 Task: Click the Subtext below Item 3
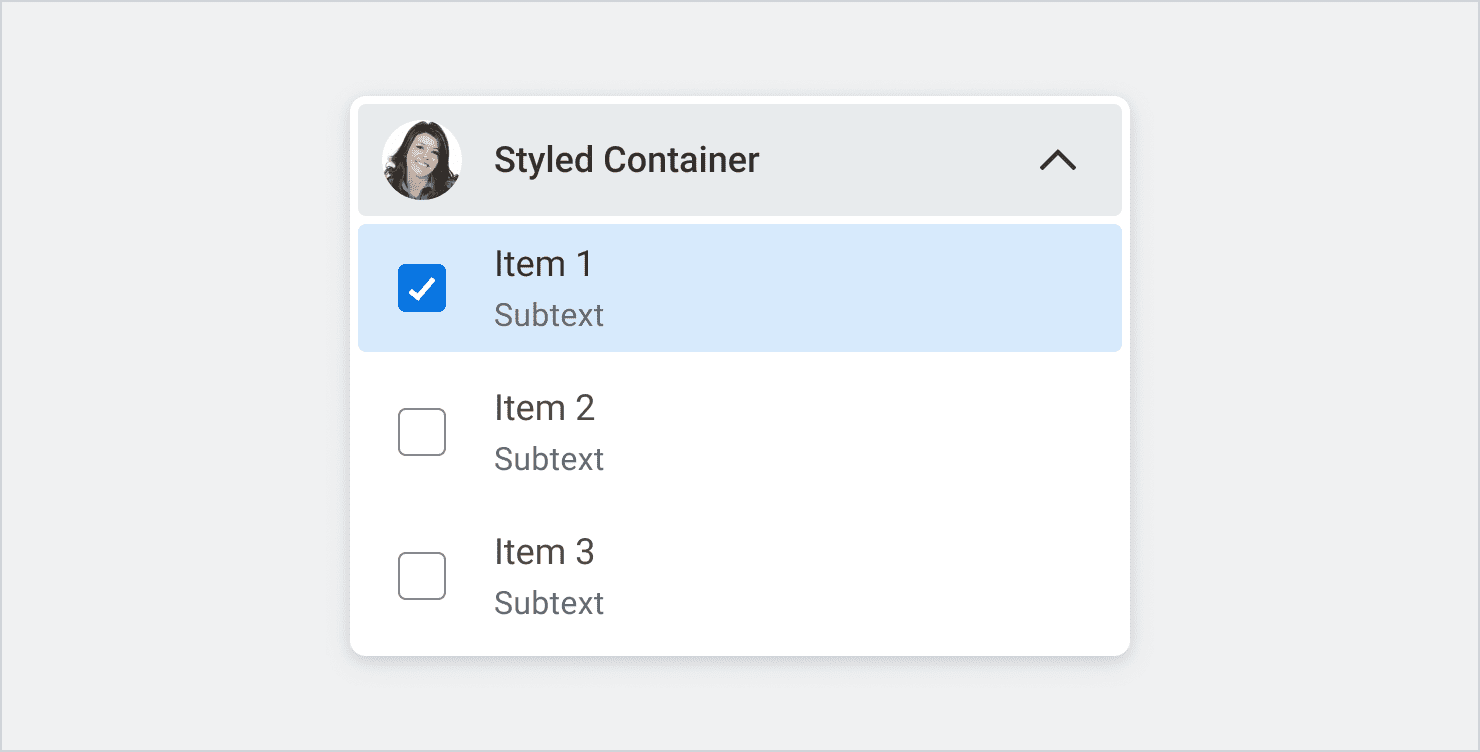point(549,603)
